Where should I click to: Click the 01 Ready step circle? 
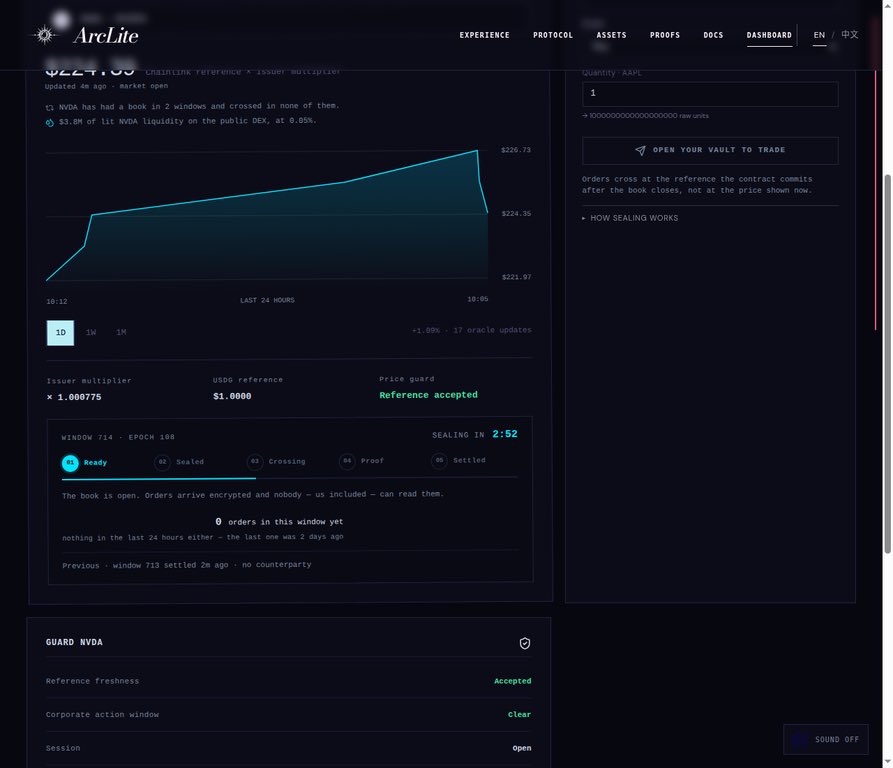(70, 463)
